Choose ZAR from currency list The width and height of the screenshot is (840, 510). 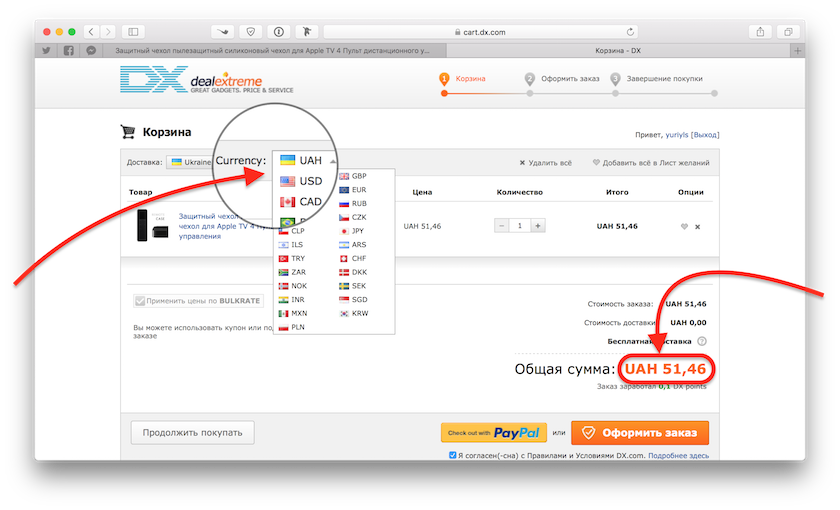pyautogui.click(x=292, y=272)
